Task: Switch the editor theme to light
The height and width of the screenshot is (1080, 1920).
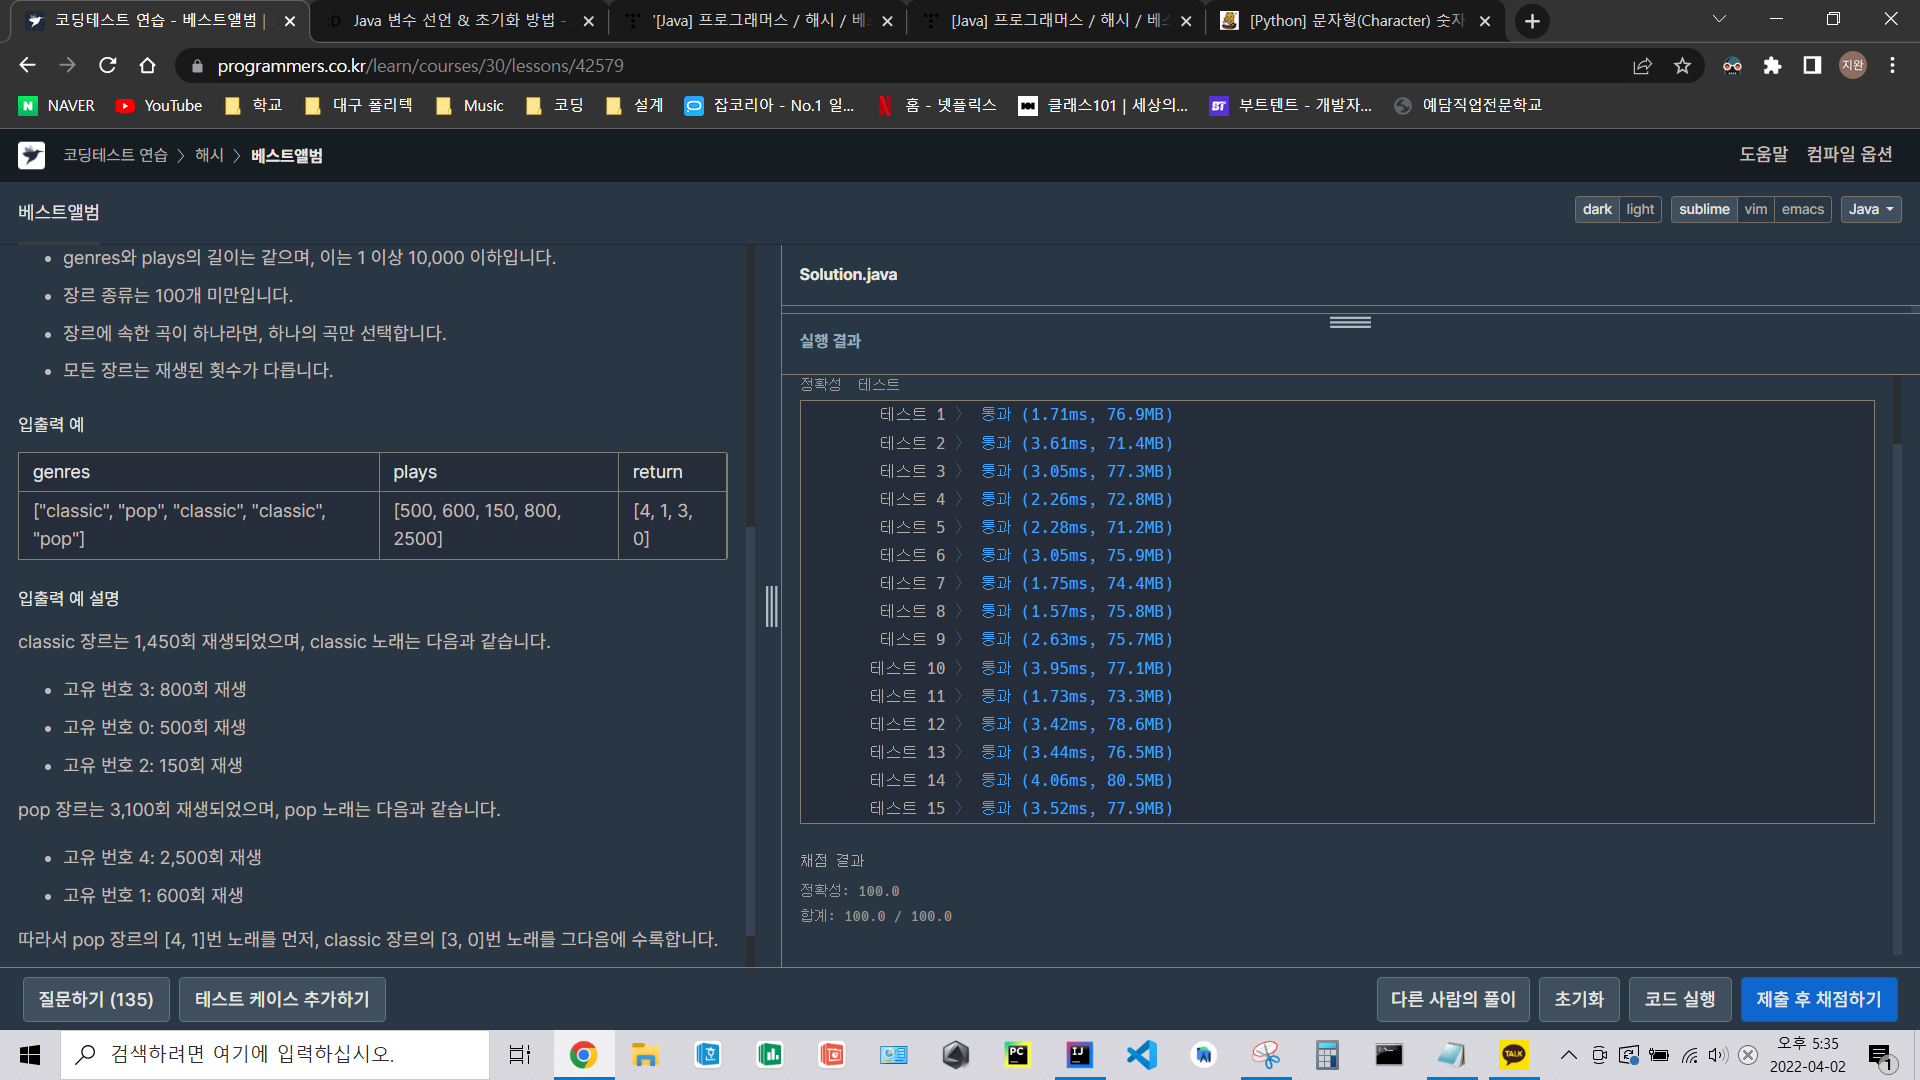Action: pyautogui.click(x=1640, y=209)
